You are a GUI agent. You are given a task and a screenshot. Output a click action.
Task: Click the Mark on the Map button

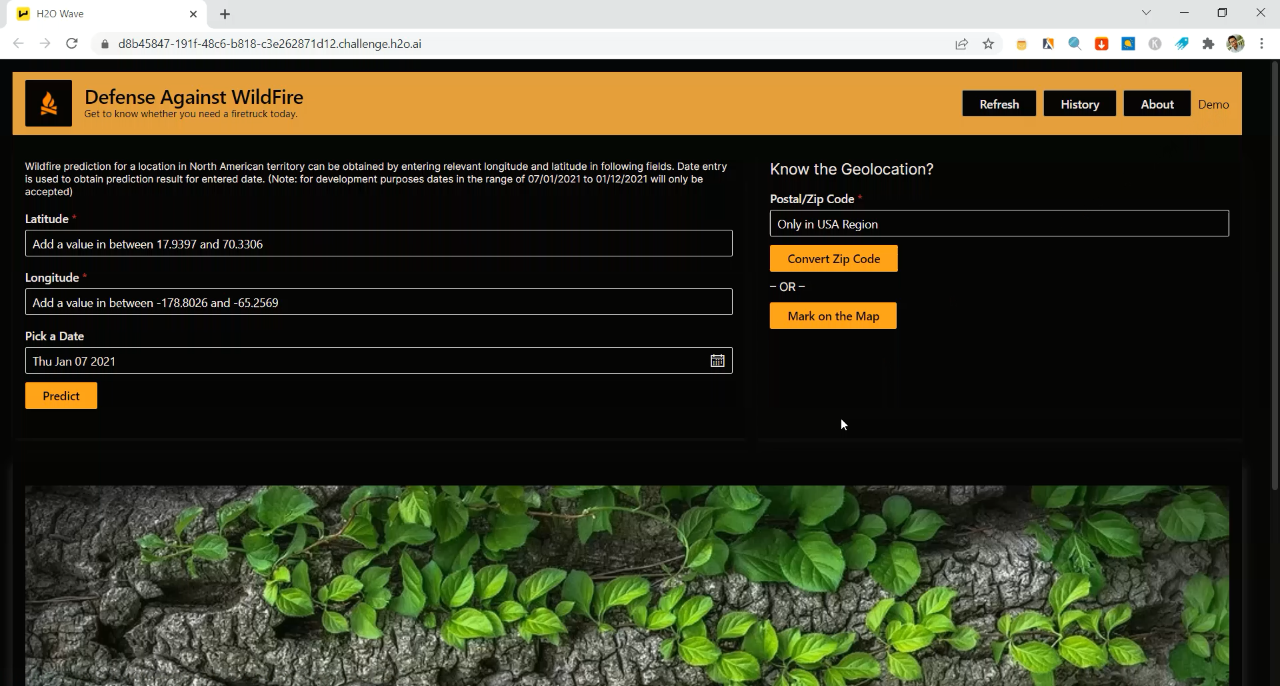click(833, 316)
